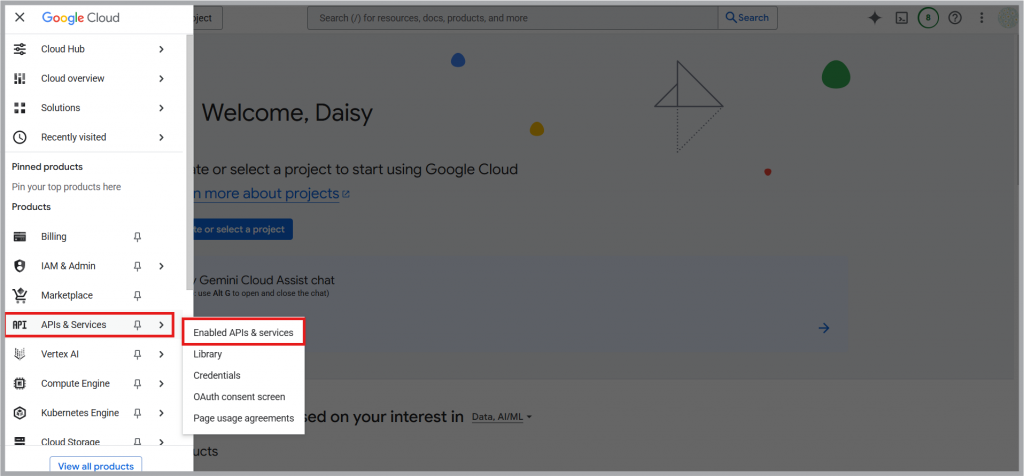Image resolution: width=1024 pixels, height=476 pixels.
Task: Click the Cloud Storage icon
Action: pyautogui.click(x=20, y=441)
